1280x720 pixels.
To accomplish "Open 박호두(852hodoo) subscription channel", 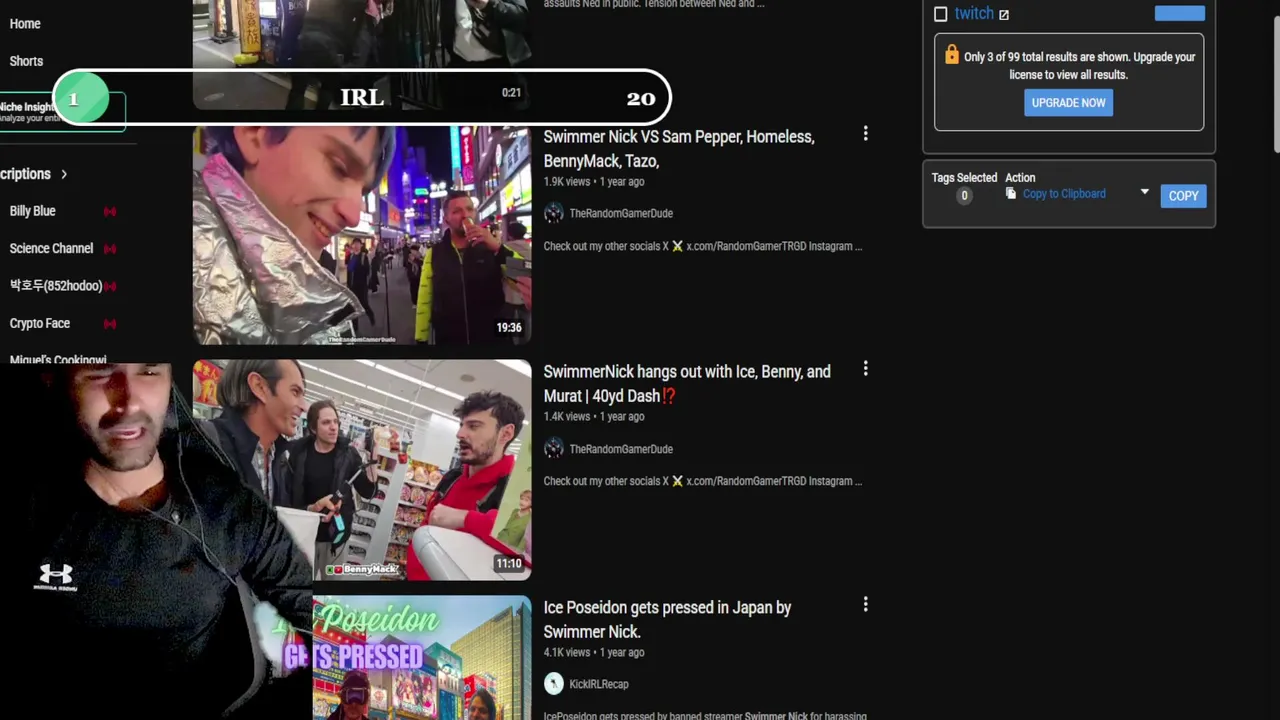I will click(56, 286).
